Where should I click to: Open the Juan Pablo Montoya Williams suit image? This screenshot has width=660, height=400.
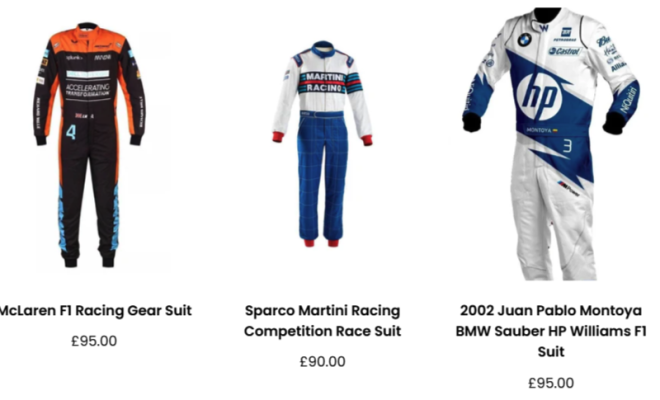[551, 144]
